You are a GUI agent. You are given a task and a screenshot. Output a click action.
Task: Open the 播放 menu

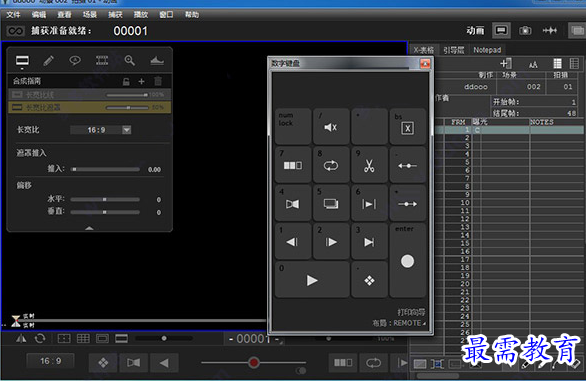coord(141,15)
